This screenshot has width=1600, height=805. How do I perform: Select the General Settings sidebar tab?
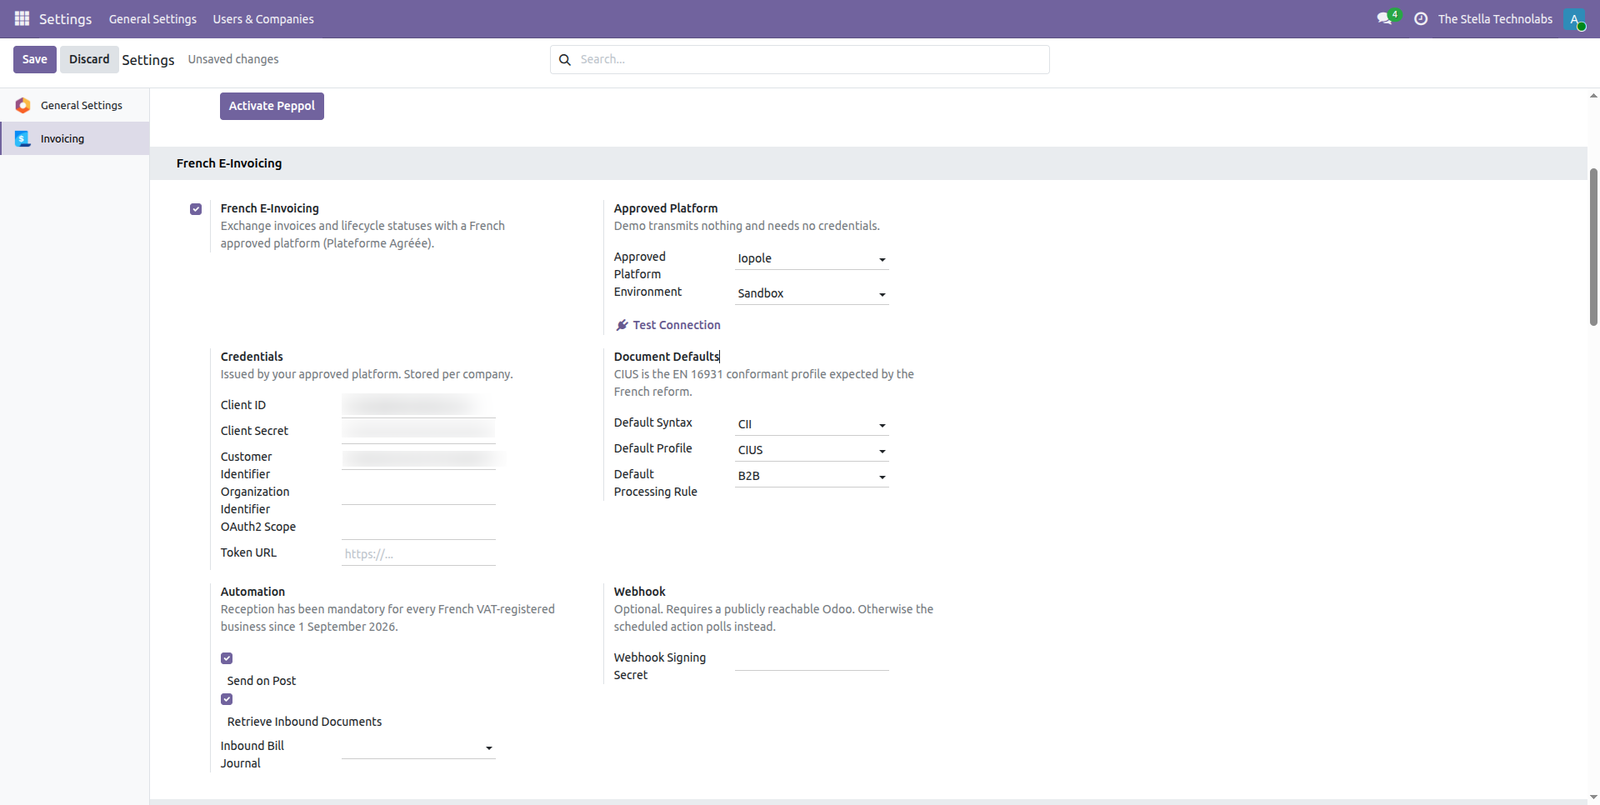(x=75, y=105)
